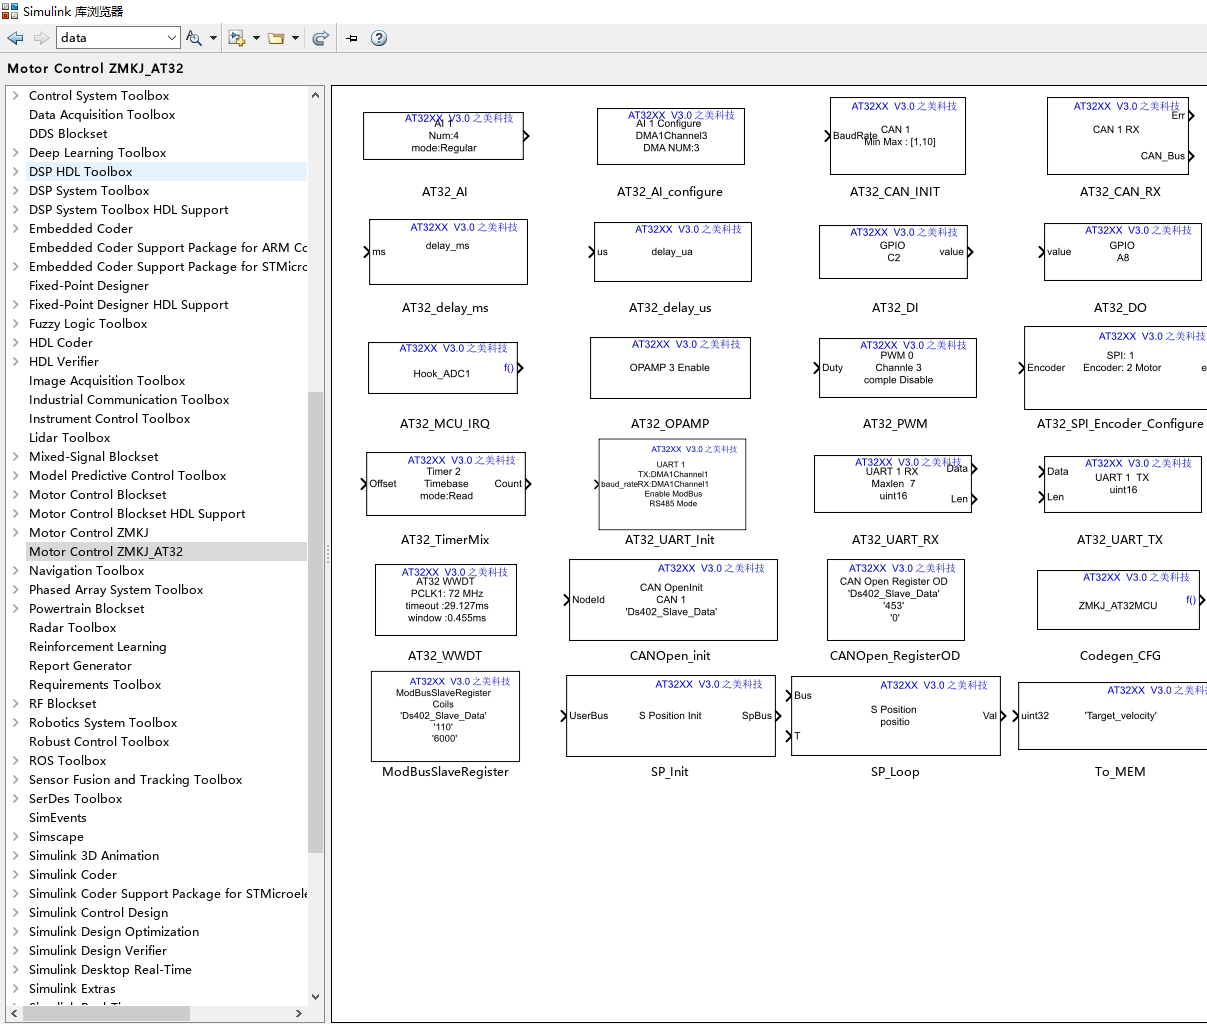Select the AT32_TimerMix block

[x=446, y=484]
